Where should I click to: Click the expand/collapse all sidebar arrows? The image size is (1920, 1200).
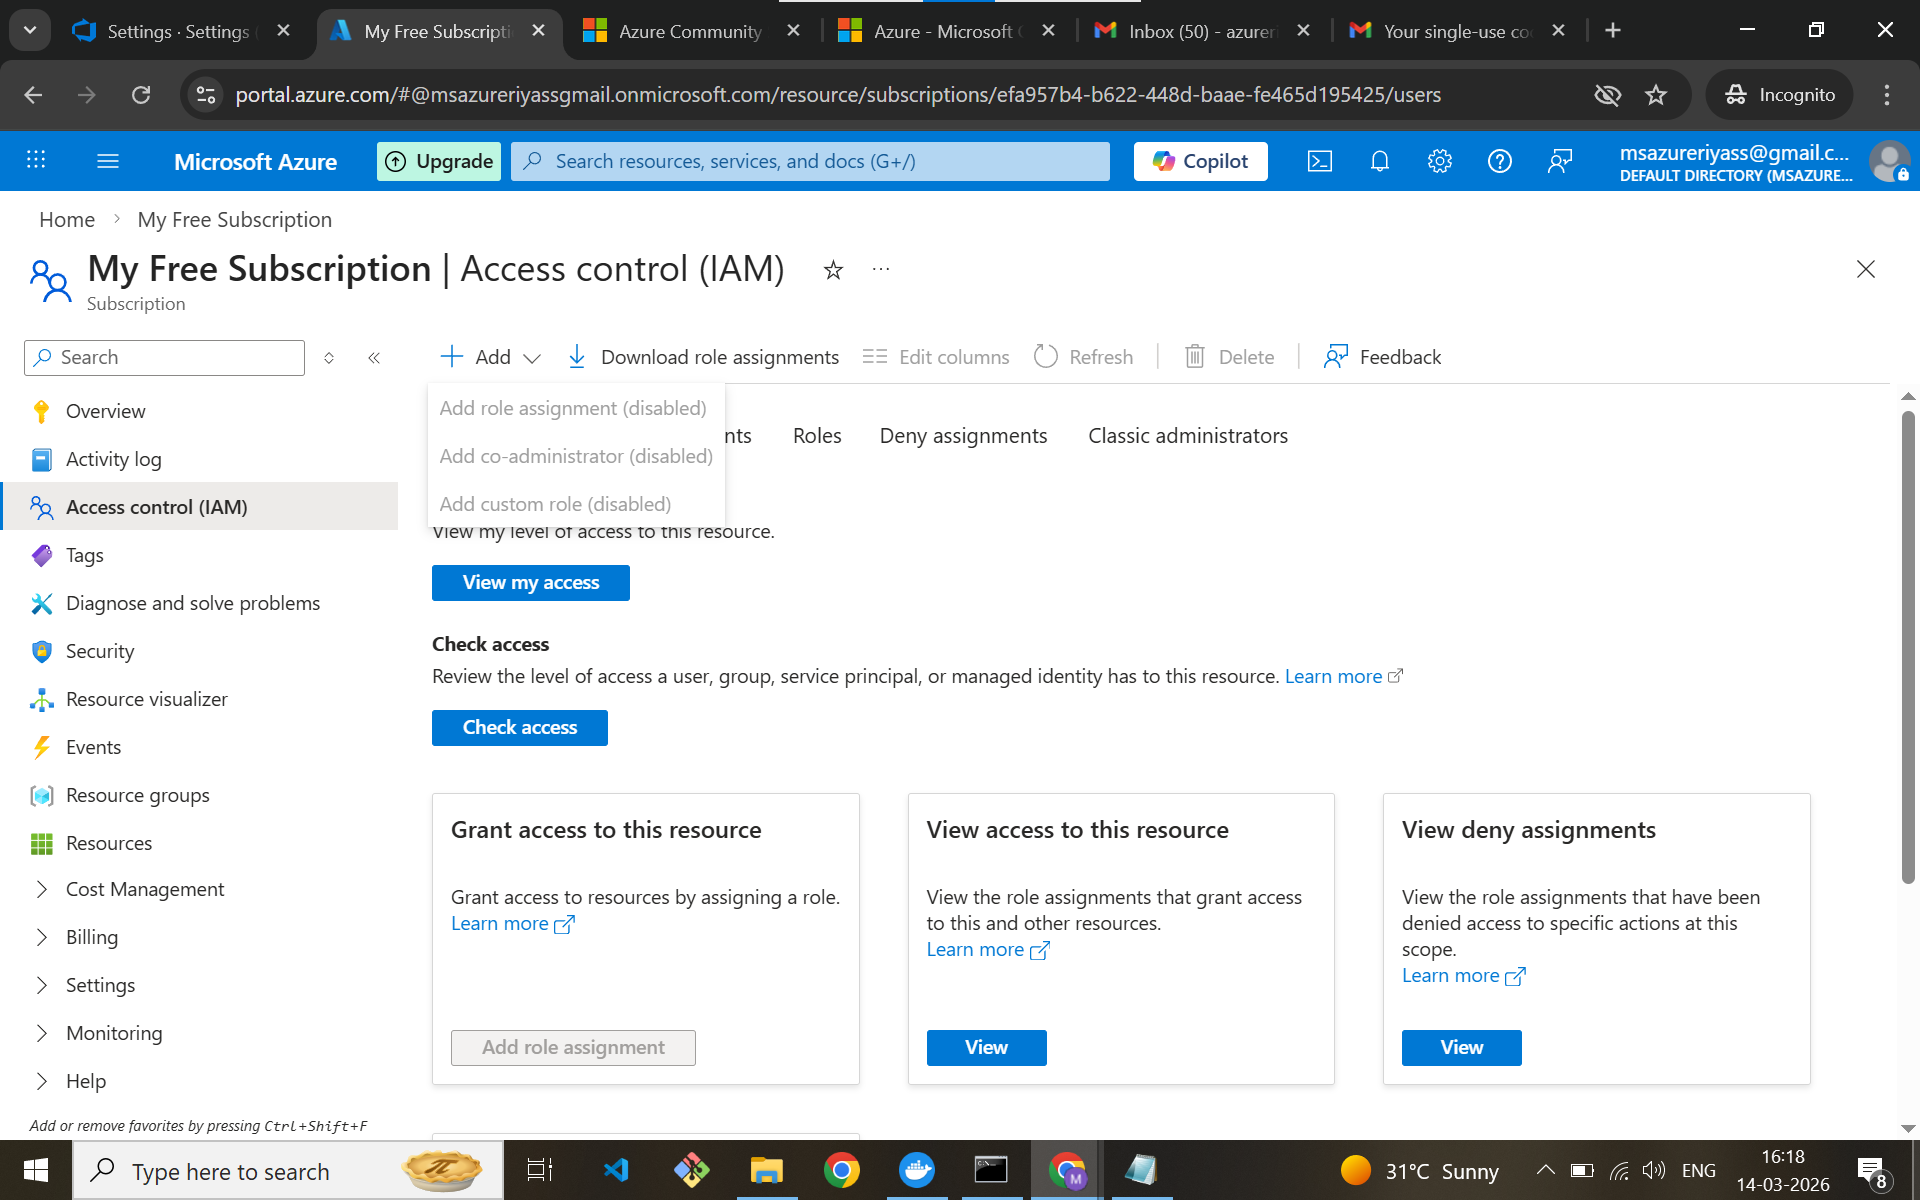tap(329, 358)
